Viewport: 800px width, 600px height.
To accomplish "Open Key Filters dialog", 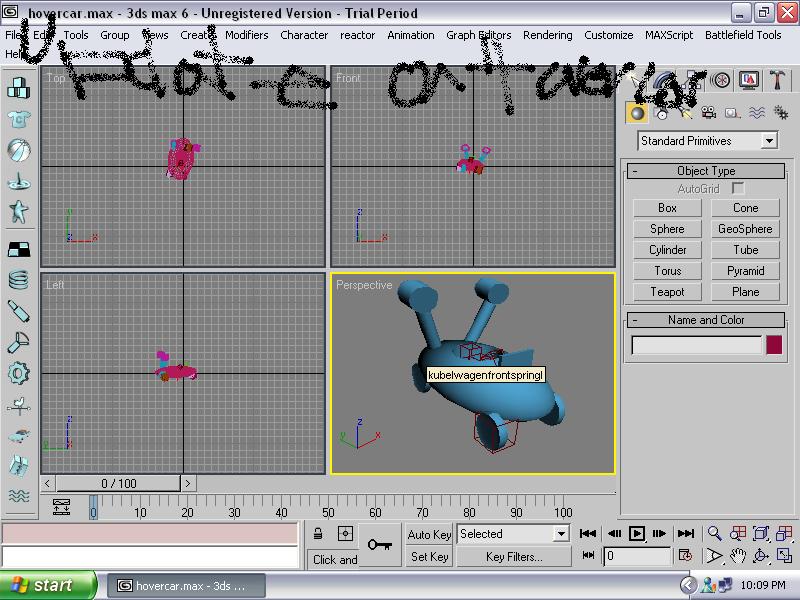I will tap(514, 557).
